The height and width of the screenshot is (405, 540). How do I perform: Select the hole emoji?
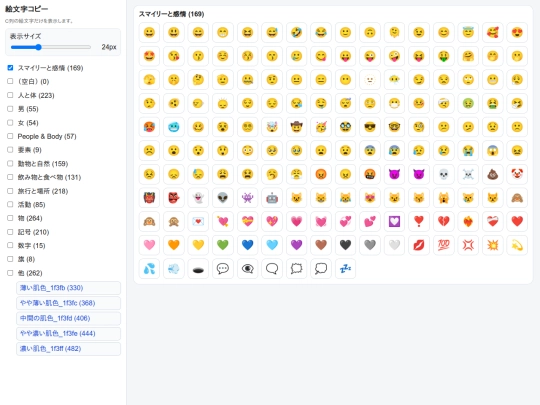tap(198, 268)
